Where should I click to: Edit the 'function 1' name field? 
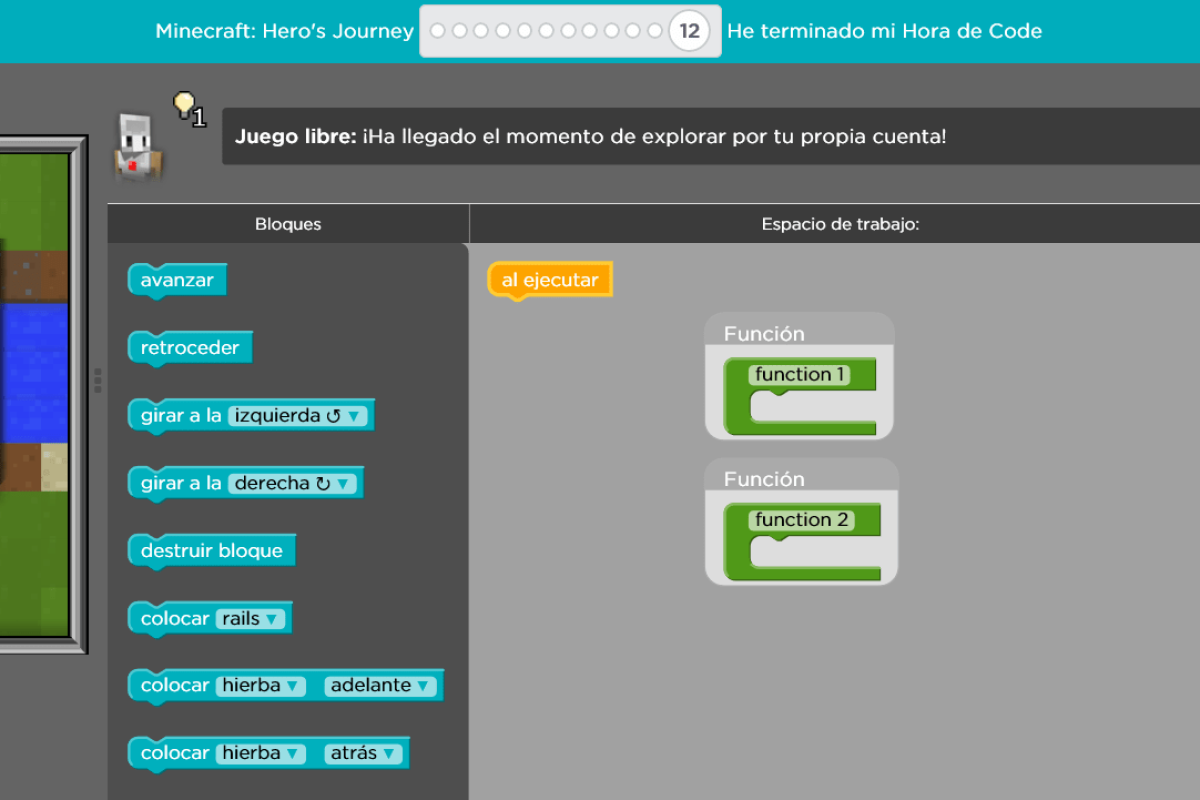[x=801, y=375]
